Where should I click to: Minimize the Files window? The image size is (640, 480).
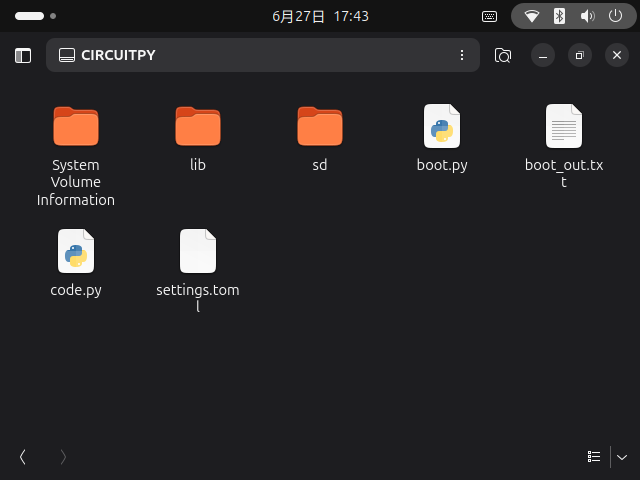tap(542, 55)
